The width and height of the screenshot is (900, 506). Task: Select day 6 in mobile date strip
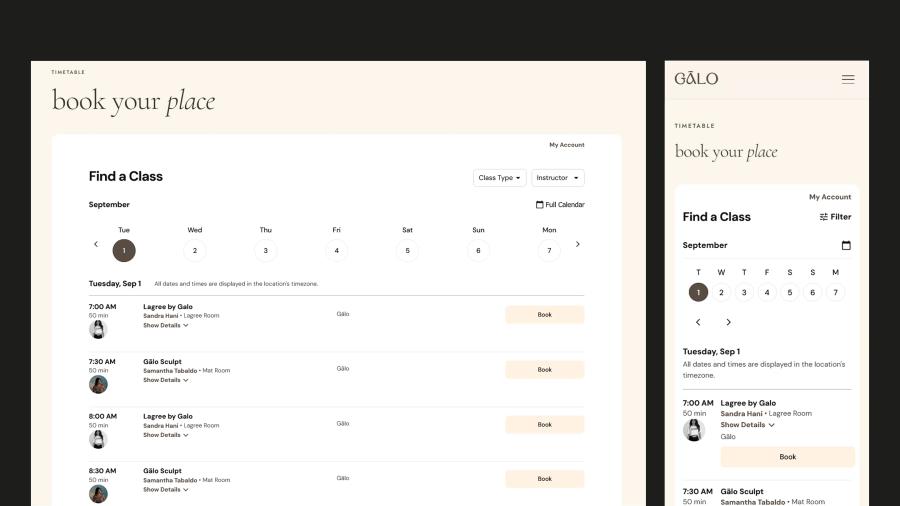tap(812, 293)
